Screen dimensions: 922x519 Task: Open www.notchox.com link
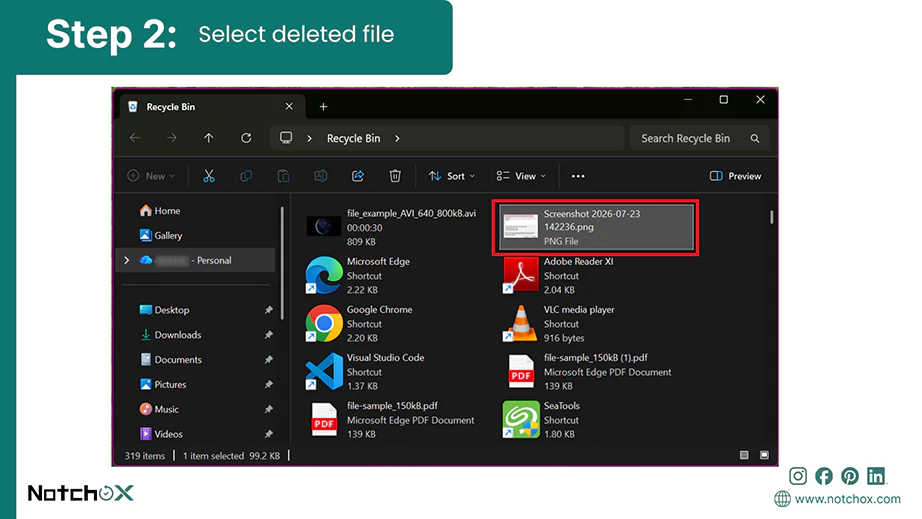click(847, 498)
